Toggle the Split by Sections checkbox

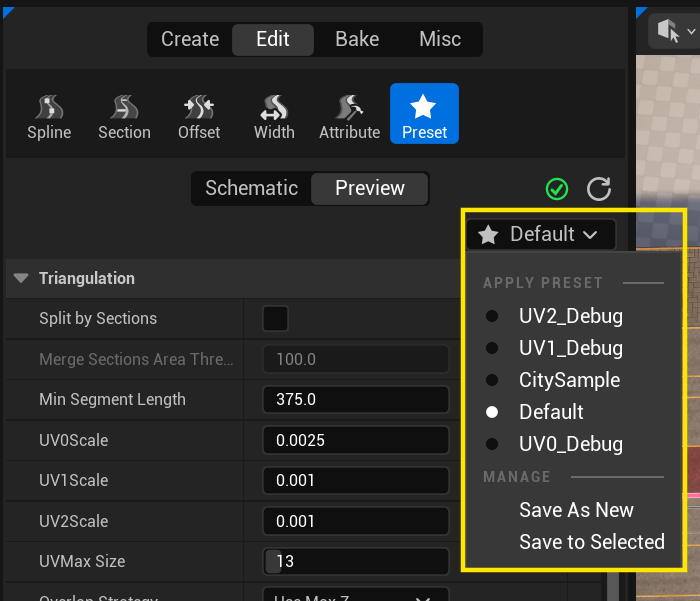pos(275,318)
